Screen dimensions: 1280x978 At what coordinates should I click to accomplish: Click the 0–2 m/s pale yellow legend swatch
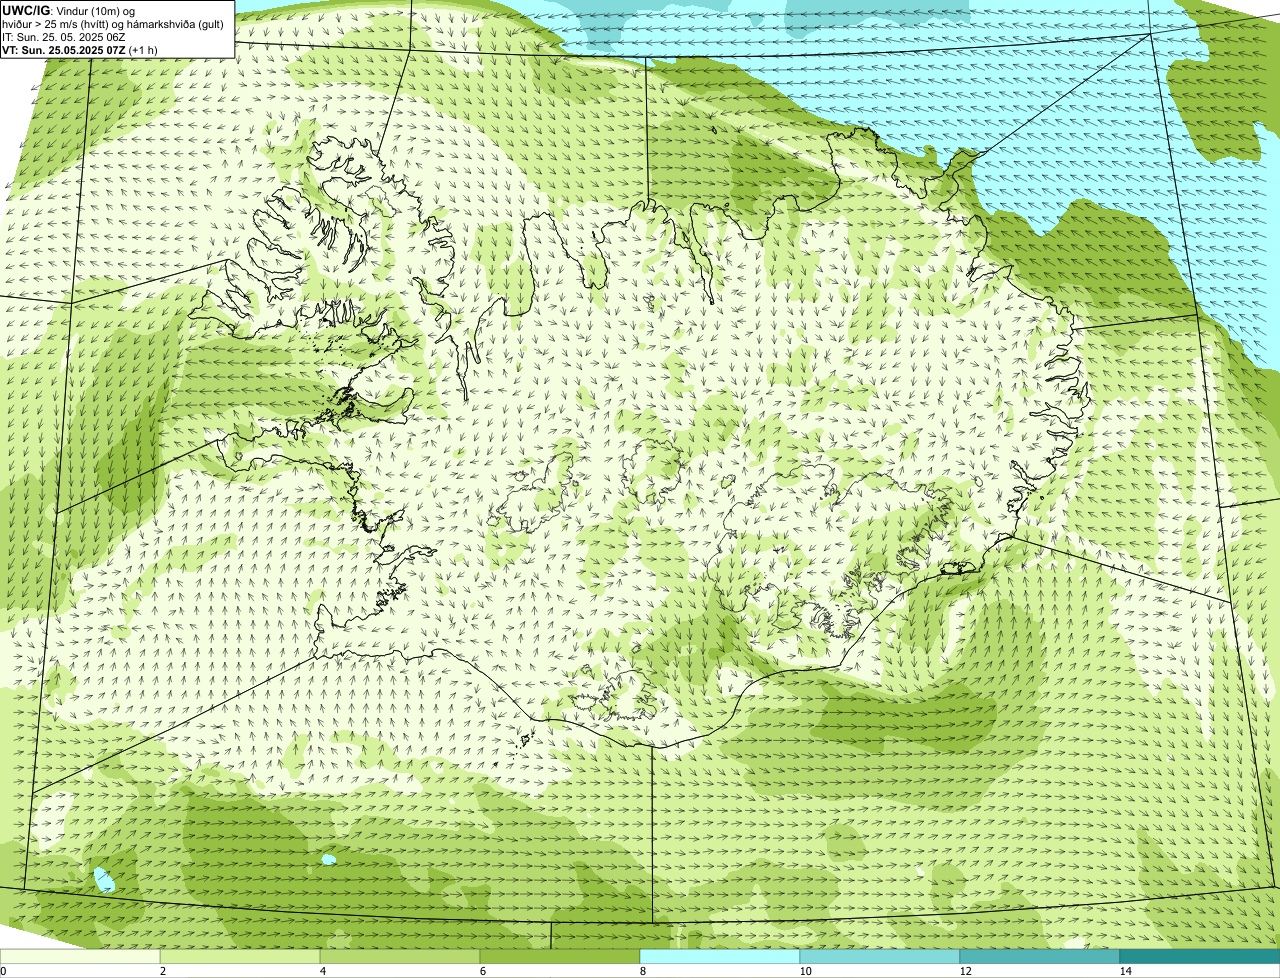[x=80, y=956]
